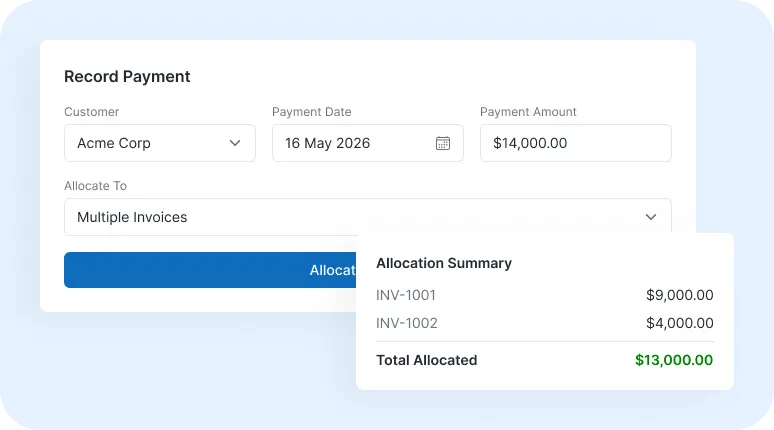774x430 pixels.
Task: Open the calendar picker icon
Action: [x=443, y=143]
